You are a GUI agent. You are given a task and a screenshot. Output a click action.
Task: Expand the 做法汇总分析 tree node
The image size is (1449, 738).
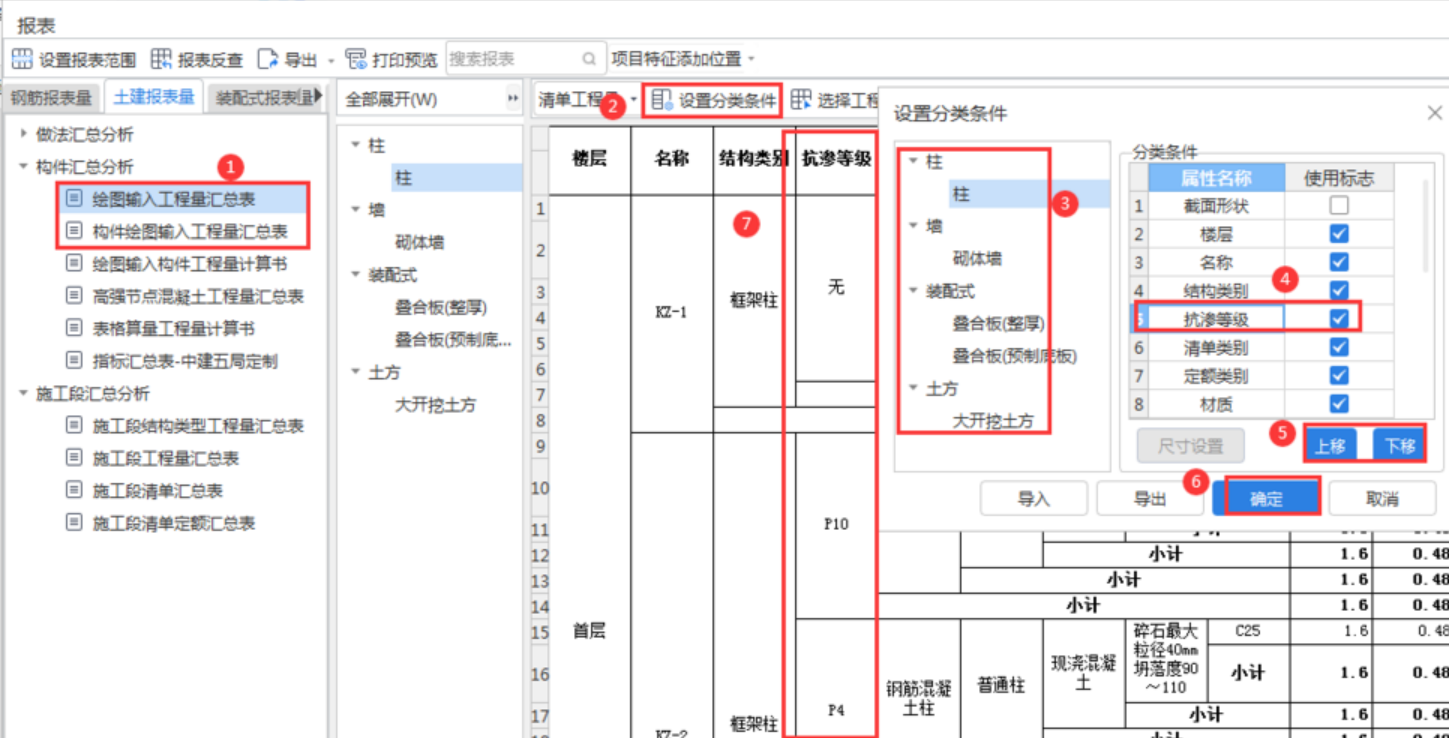(24, 134)
